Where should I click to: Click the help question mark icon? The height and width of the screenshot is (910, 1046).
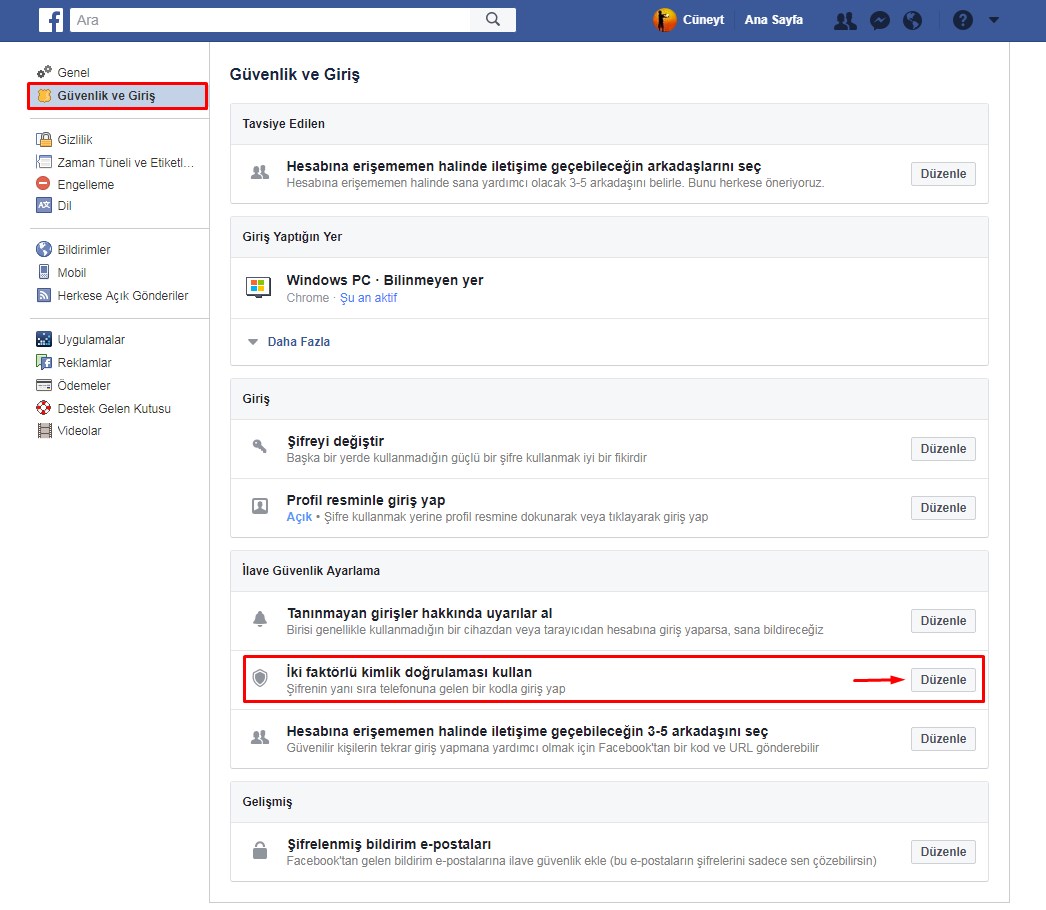962,20
